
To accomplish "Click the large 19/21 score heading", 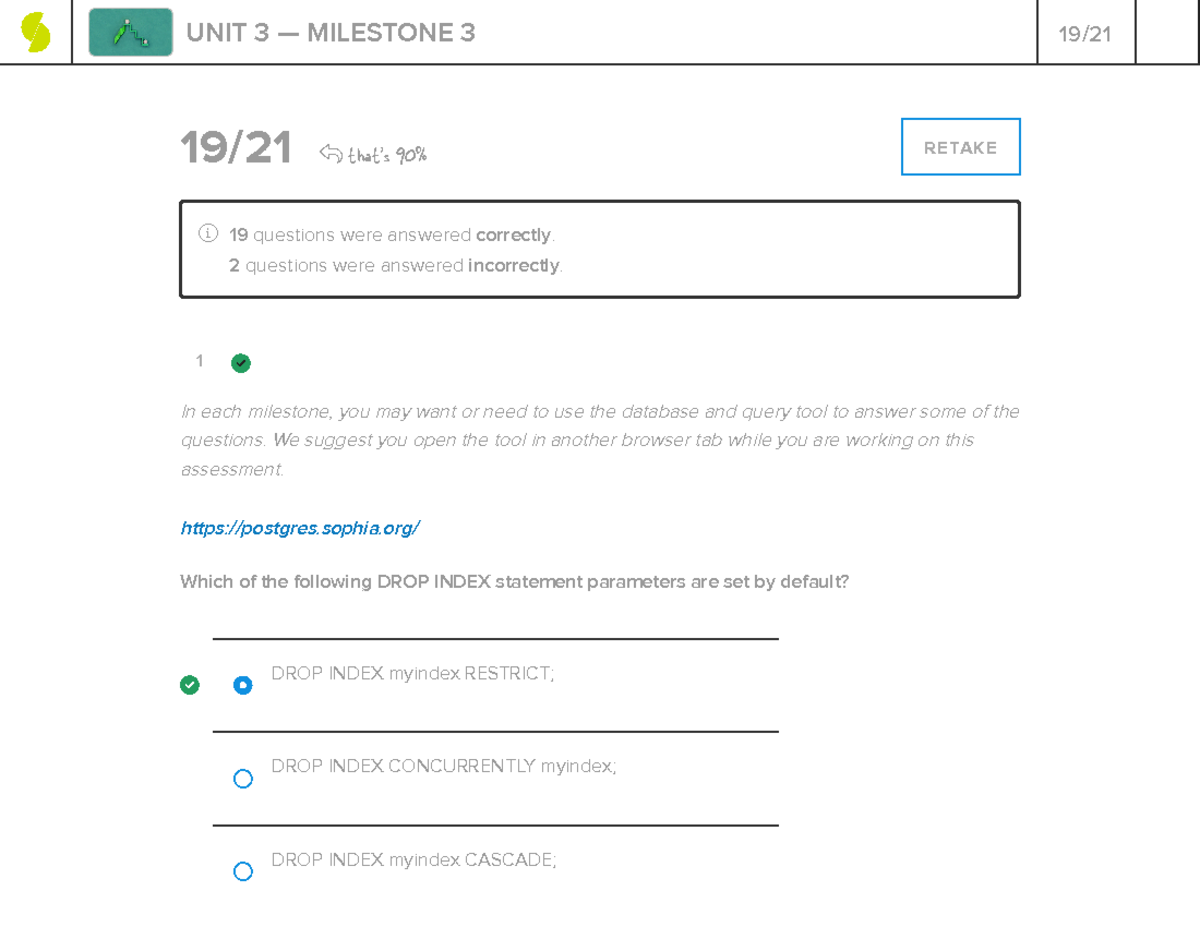I will tap(236, 149).
